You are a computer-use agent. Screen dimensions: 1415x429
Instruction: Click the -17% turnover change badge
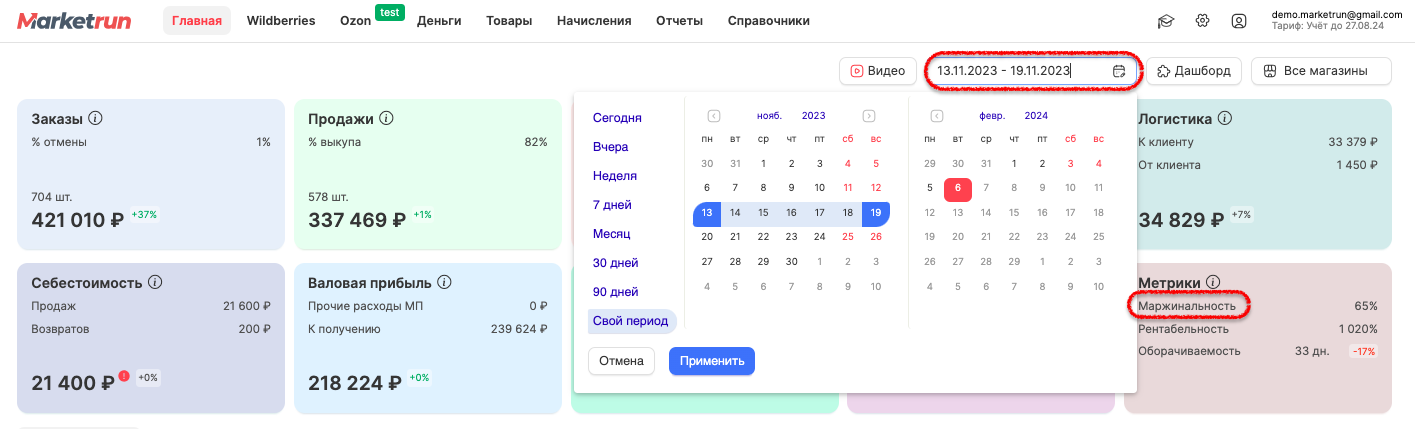1362,351
